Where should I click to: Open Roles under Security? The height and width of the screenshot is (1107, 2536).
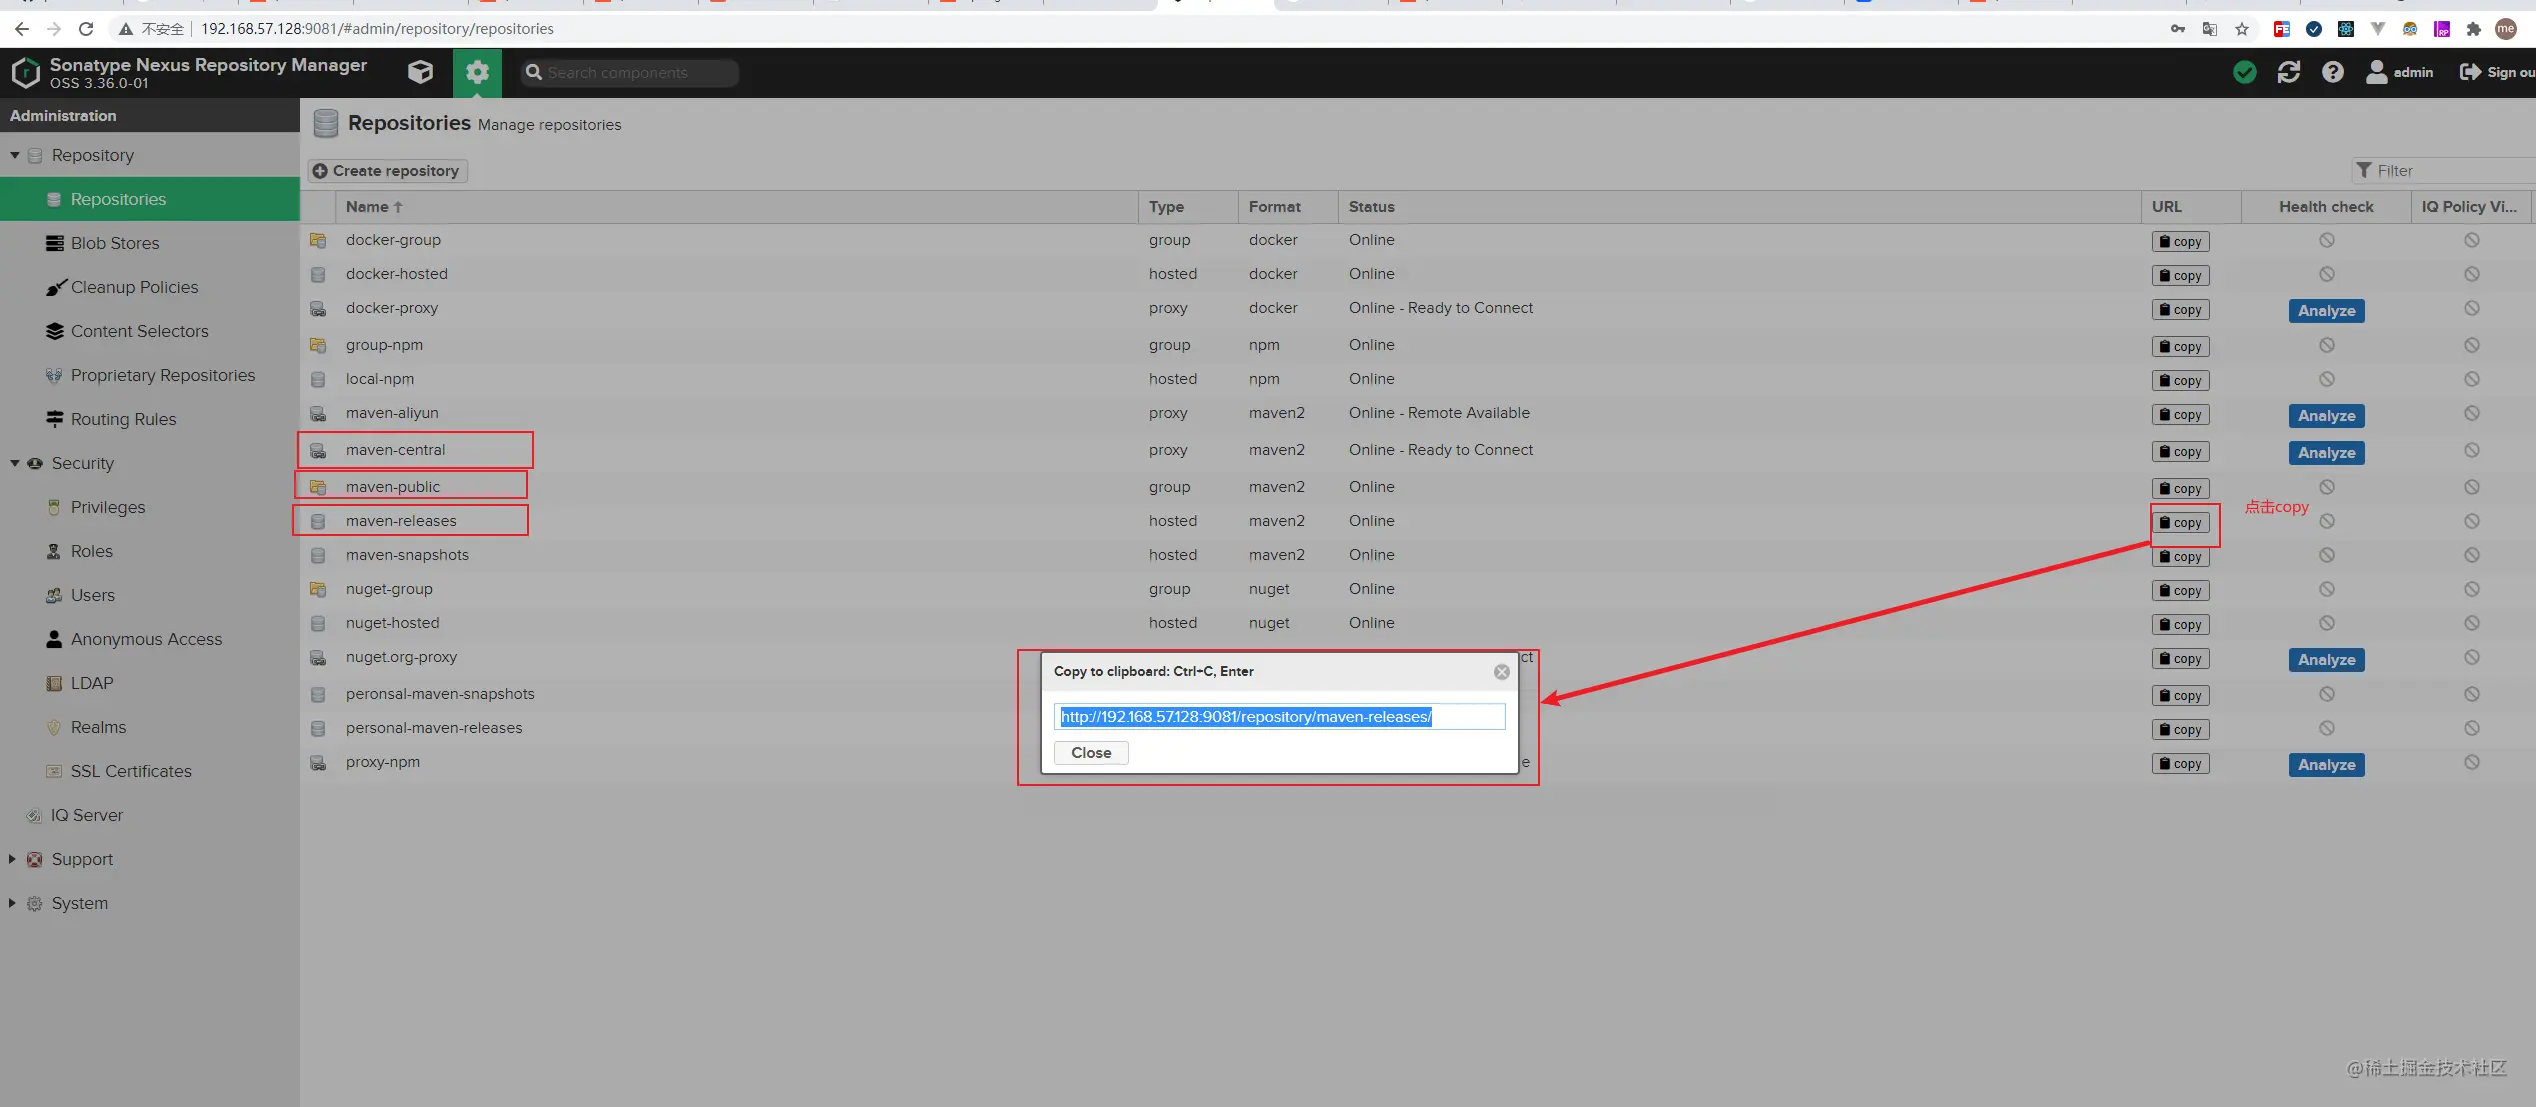(x=150, y=551)
